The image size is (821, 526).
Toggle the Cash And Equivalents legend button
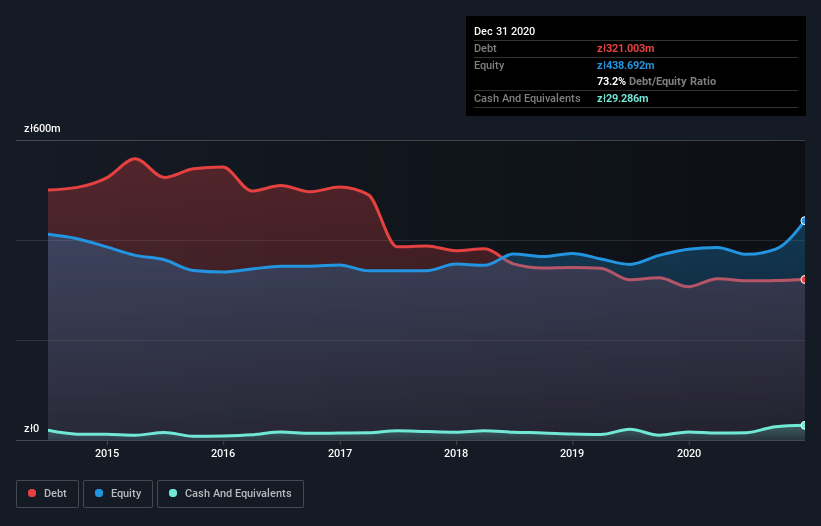tap(230, 494)
